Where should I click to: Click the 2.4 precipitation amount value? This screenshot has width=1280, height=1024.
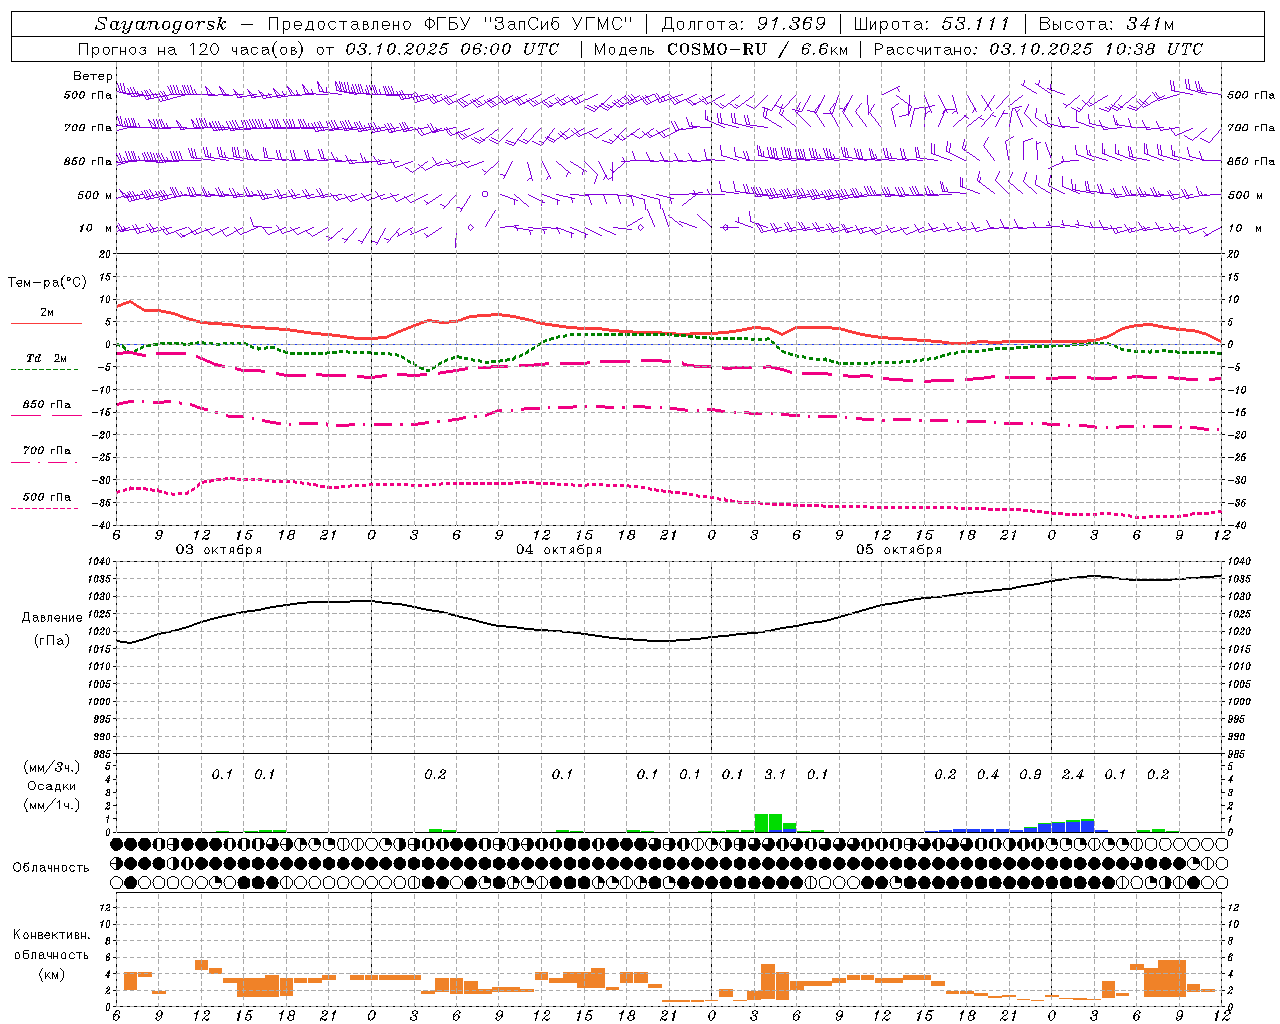(1073, 775)
